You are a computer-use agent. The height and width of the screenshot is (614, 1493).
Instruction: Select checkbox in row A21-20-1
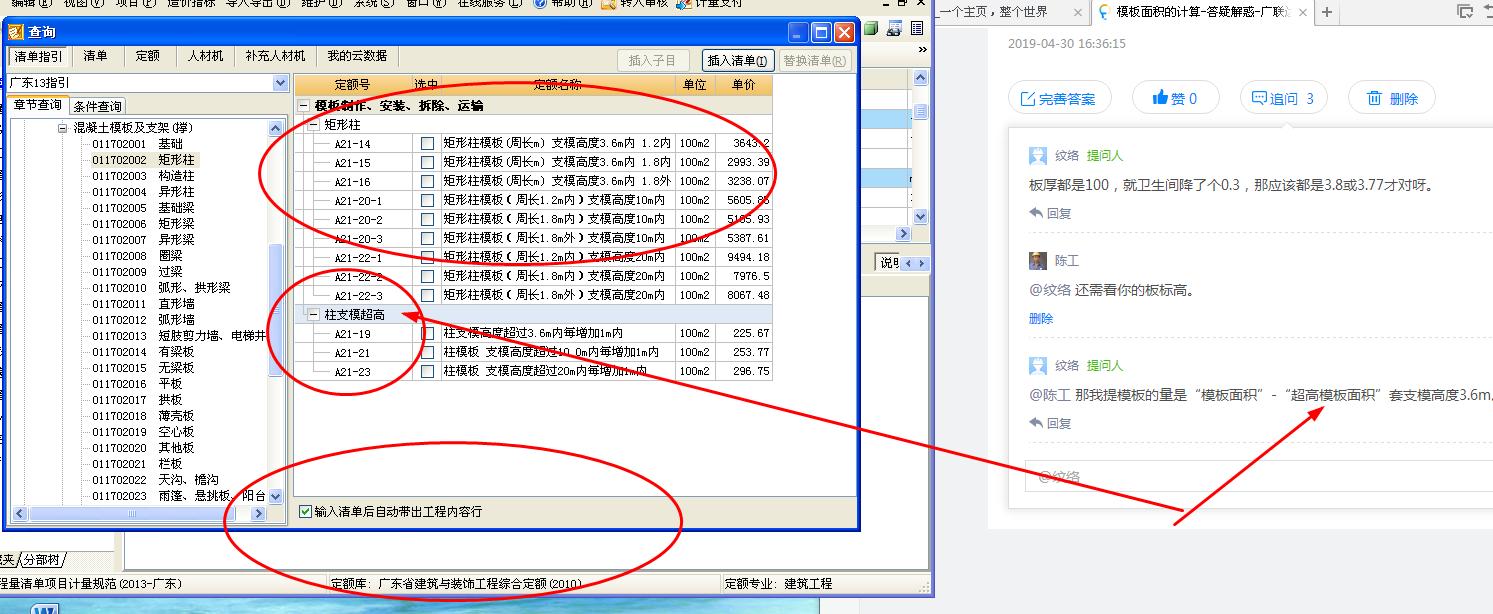[427, 201]
